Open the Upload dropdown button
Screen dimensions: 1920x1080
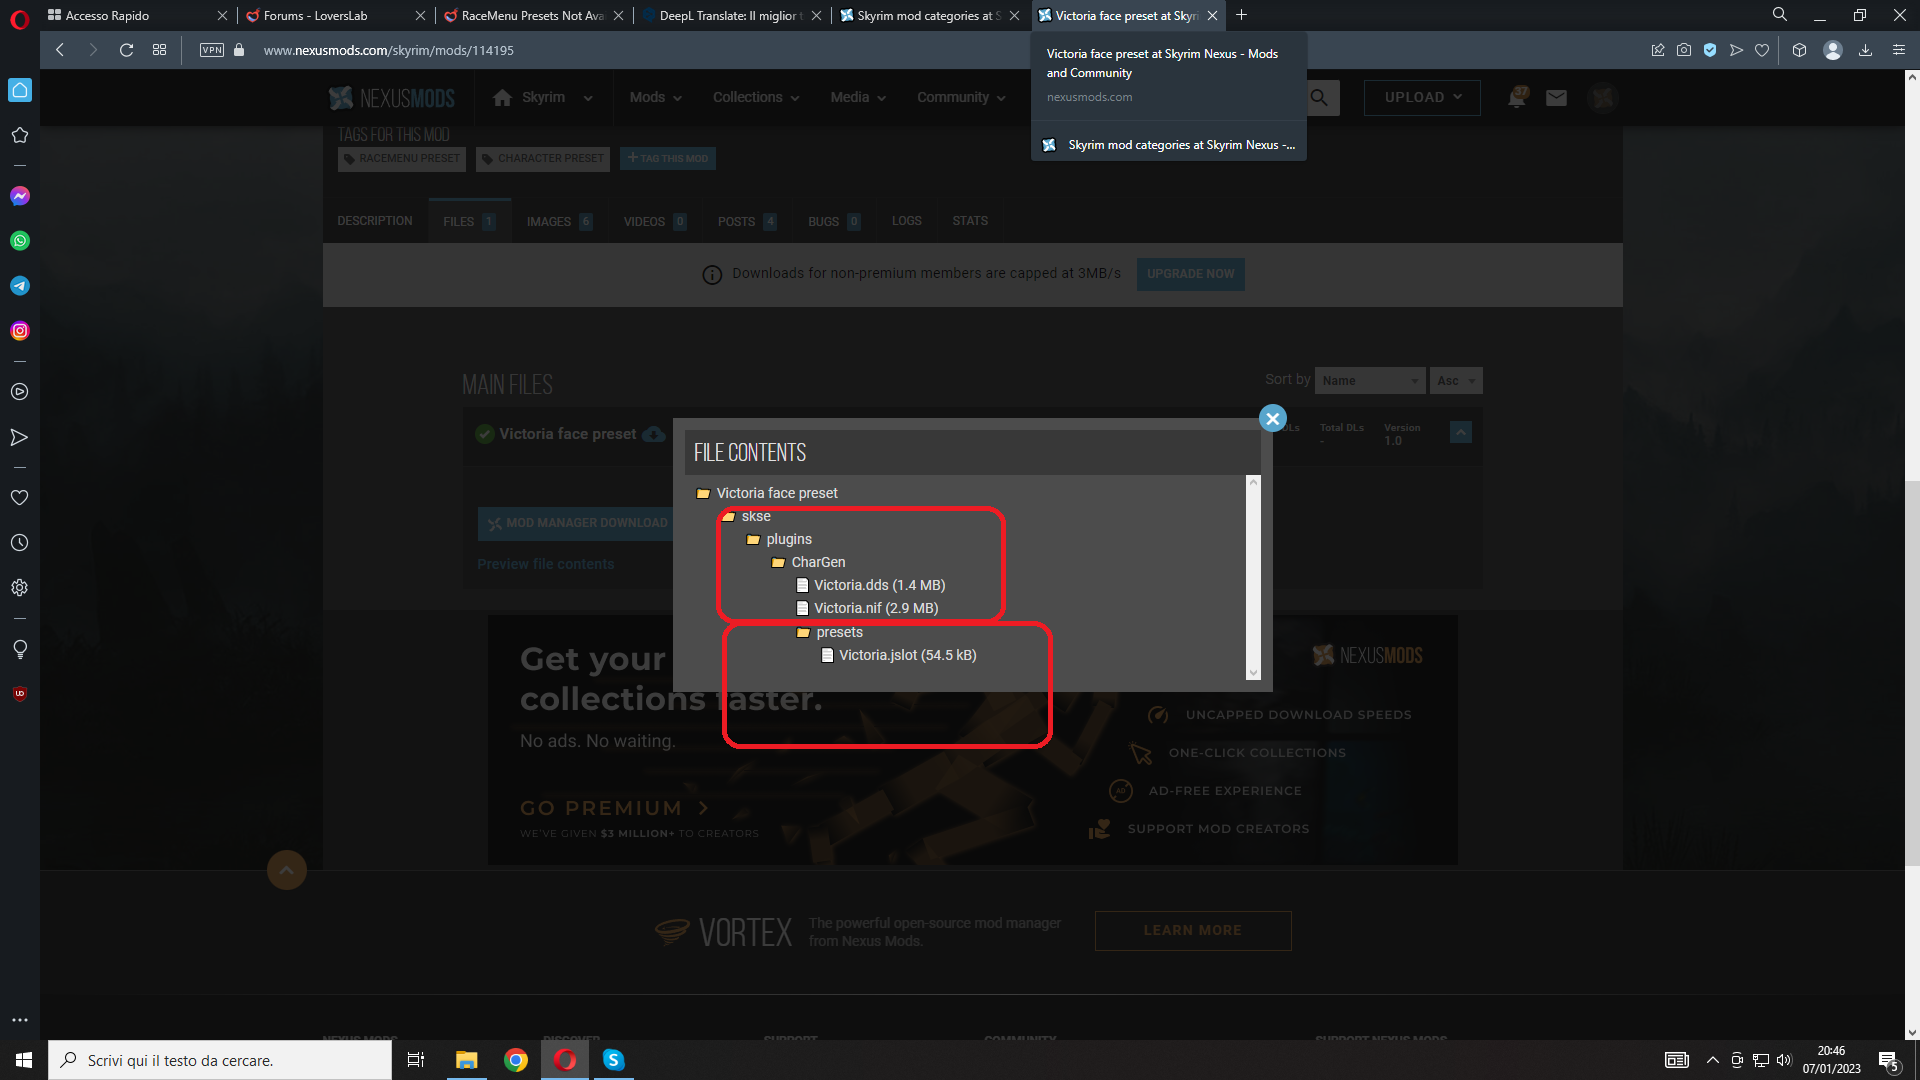coord(1422,97)
